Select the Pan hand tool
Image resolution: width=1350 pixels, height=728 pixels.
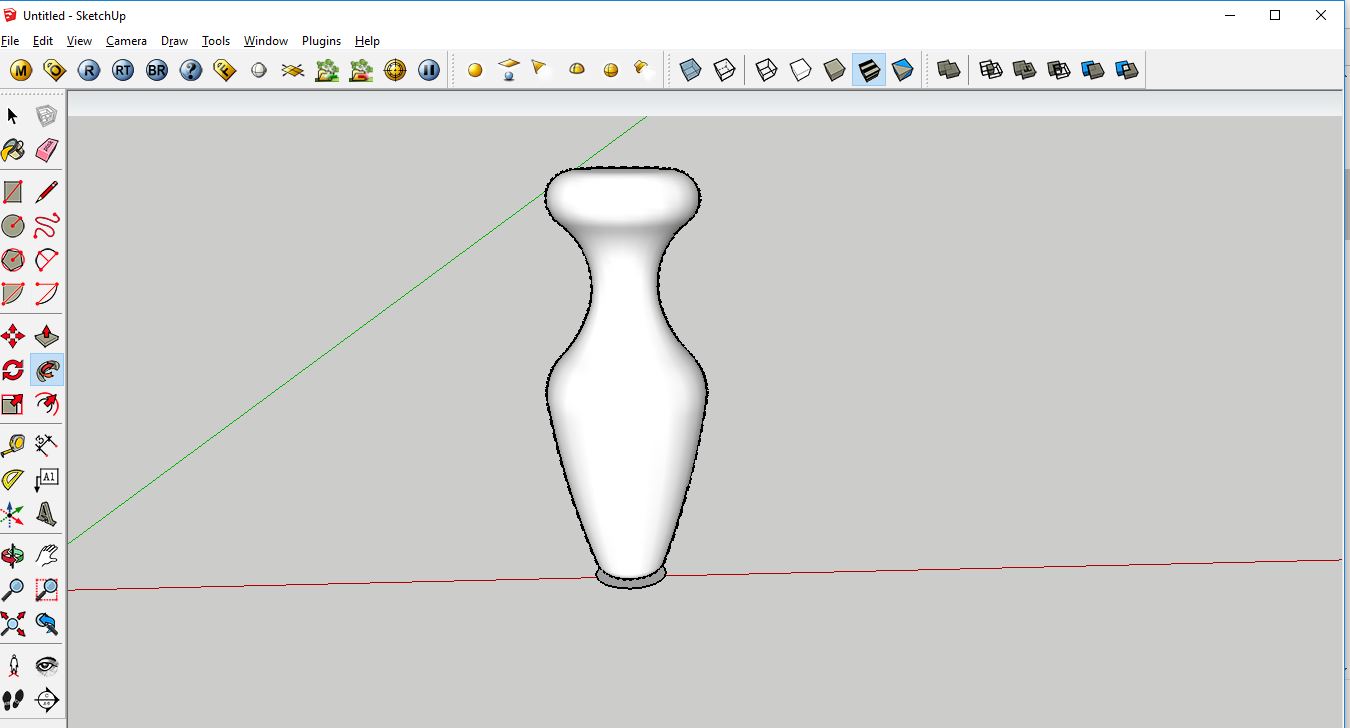(47, 555)
